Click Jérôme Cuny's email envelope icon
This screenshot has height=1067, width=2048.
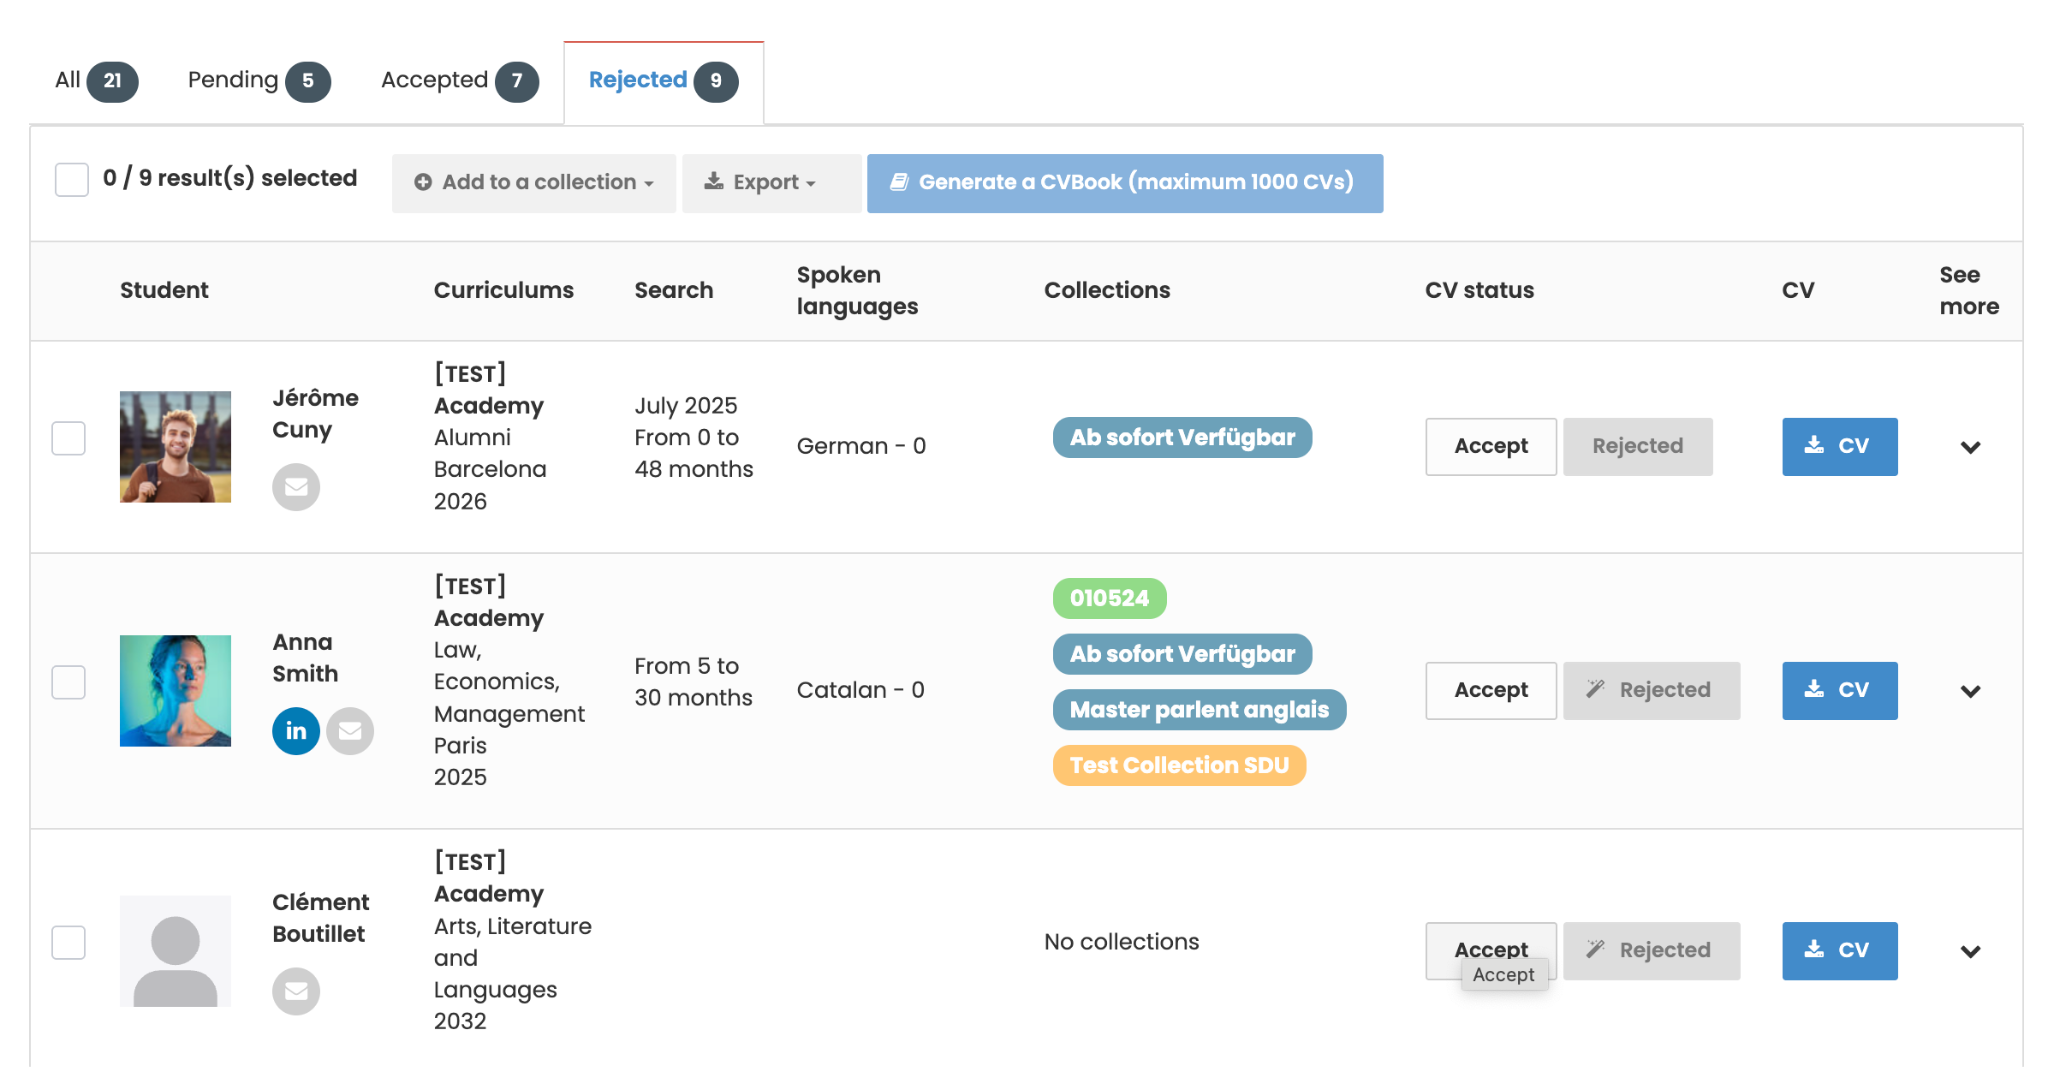click(296, 487)
